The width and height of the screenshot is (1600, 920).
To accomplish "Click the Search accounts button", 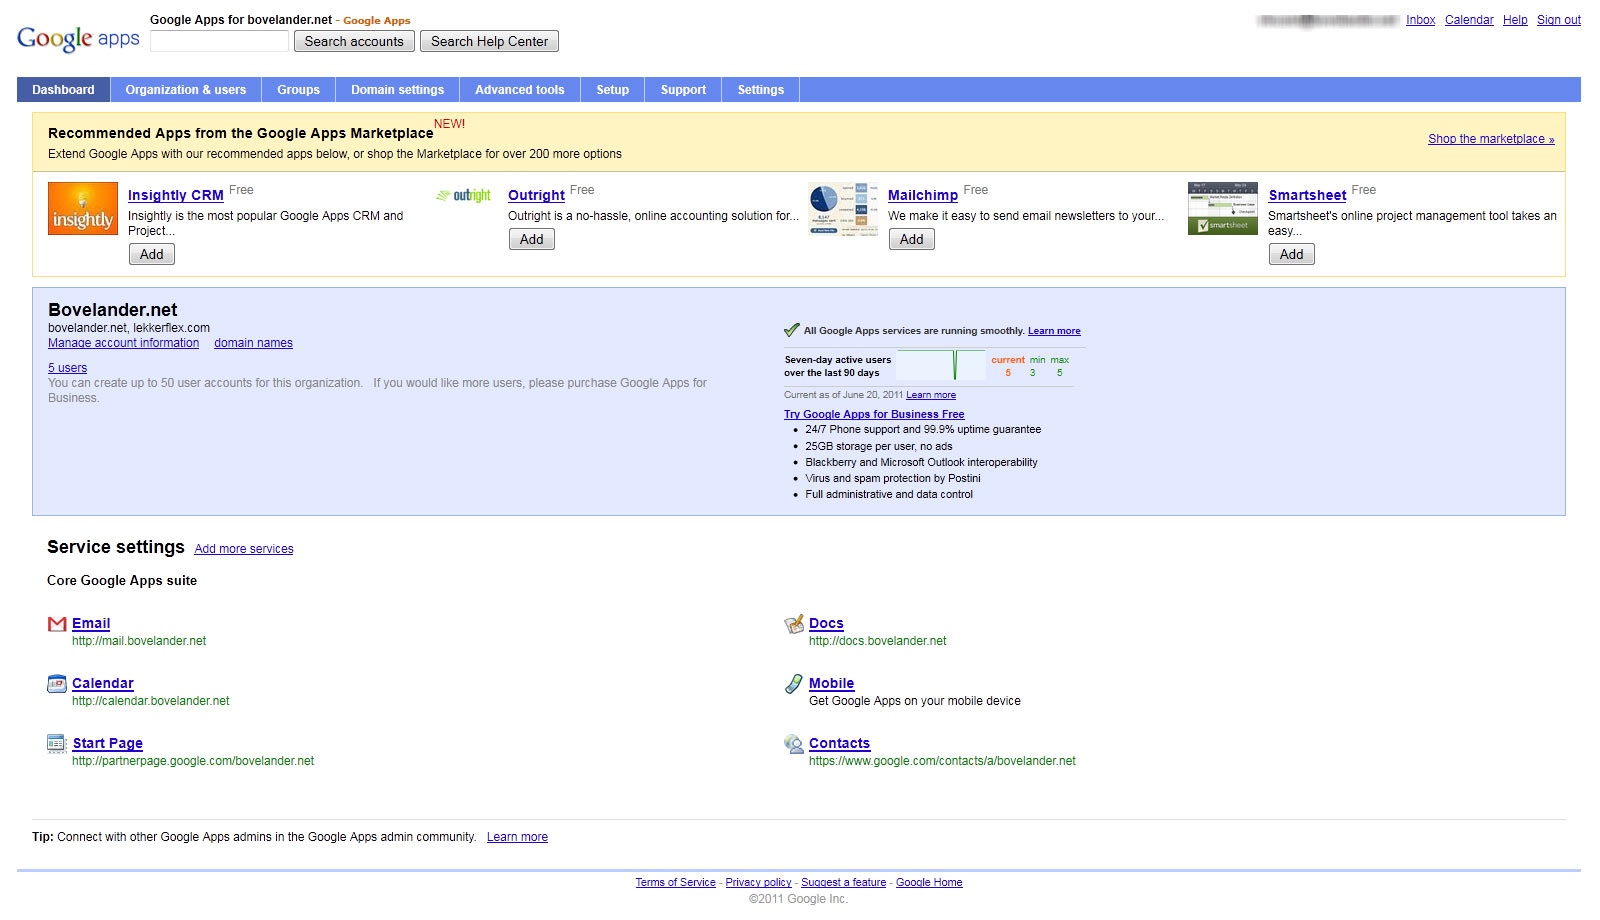I will (354, 41).
